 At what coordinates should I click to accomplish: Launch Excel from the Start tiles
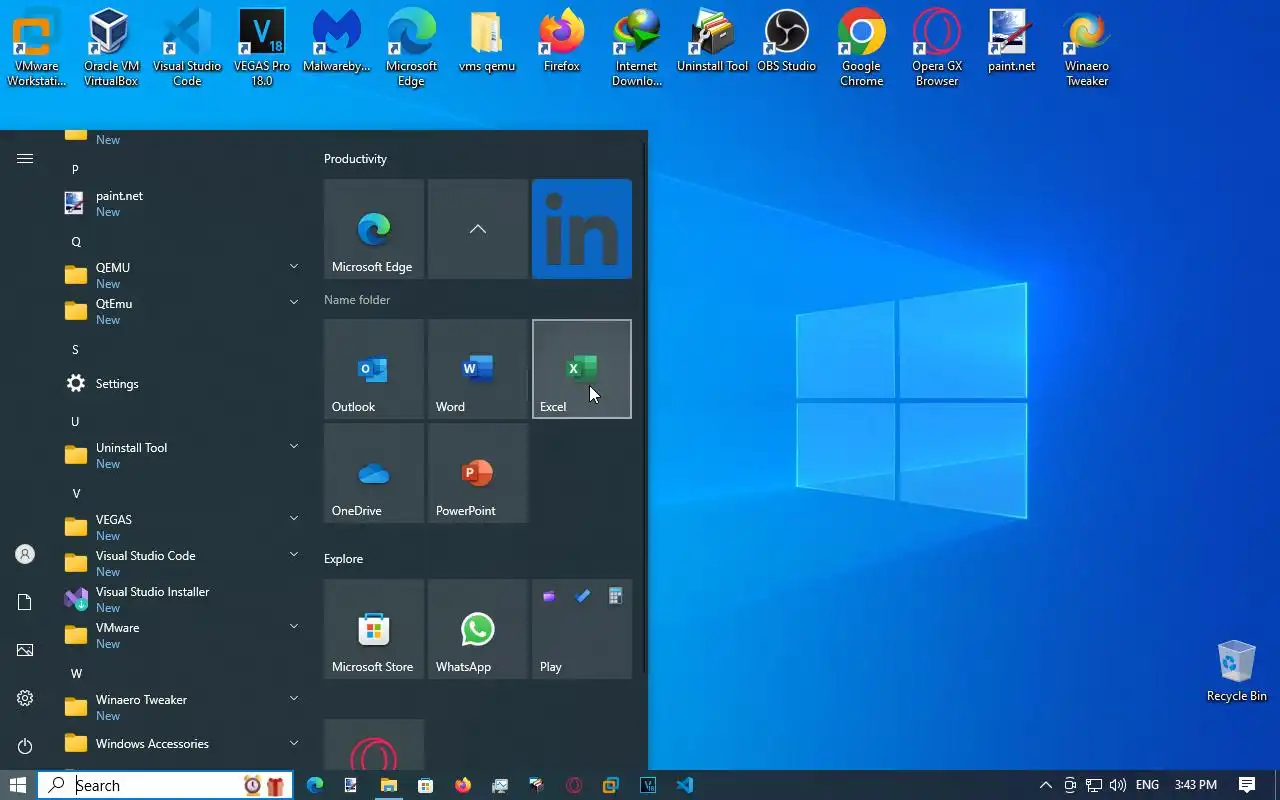click(x=582, y=369)
